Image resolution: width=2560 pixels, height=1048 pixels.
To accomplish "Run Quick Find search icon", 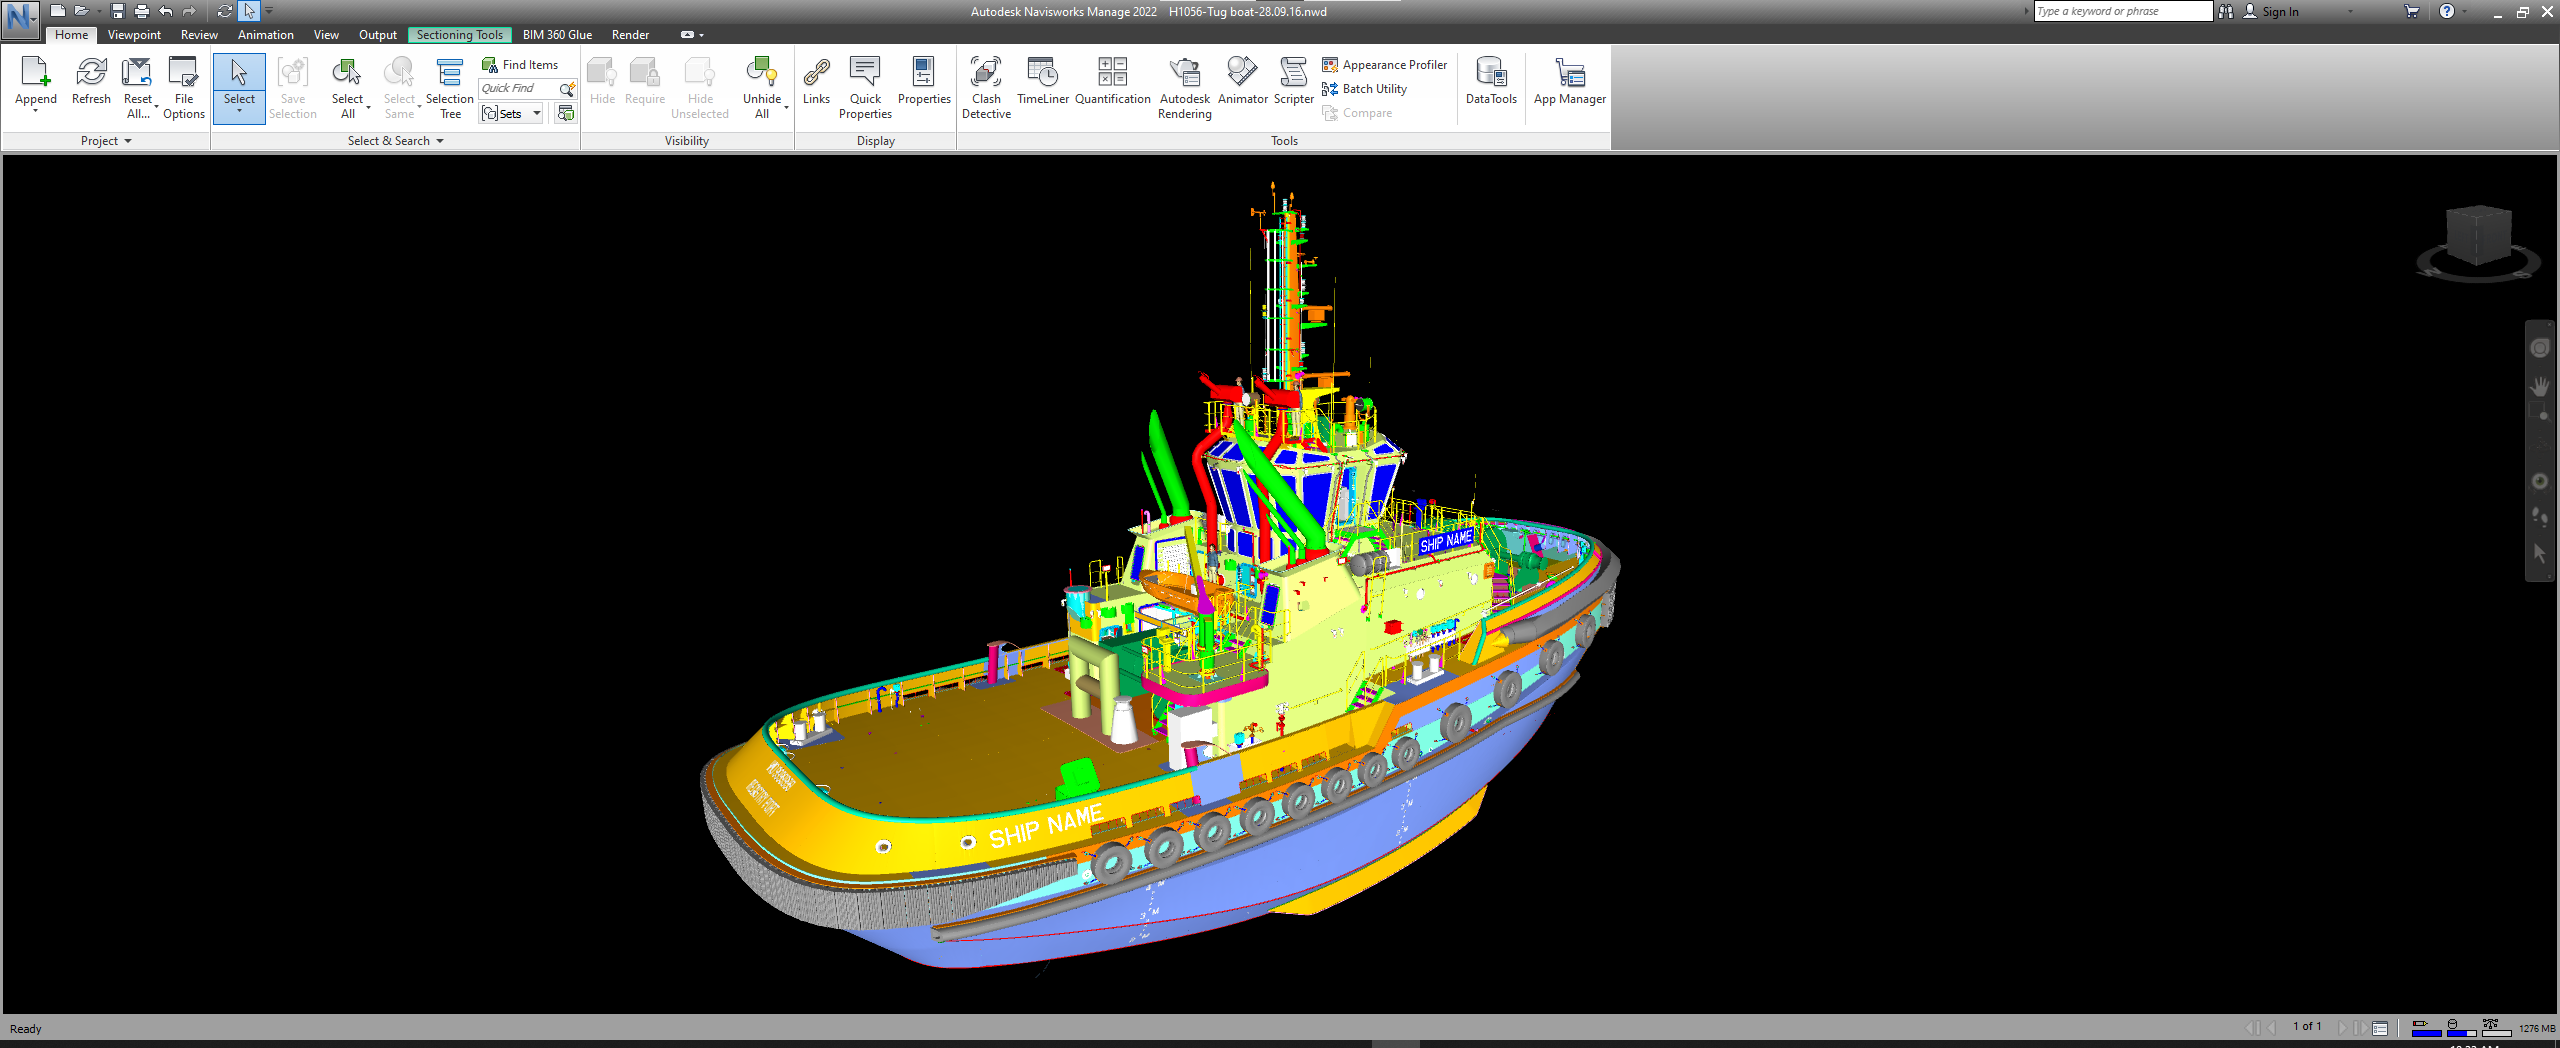I will 567,89.
